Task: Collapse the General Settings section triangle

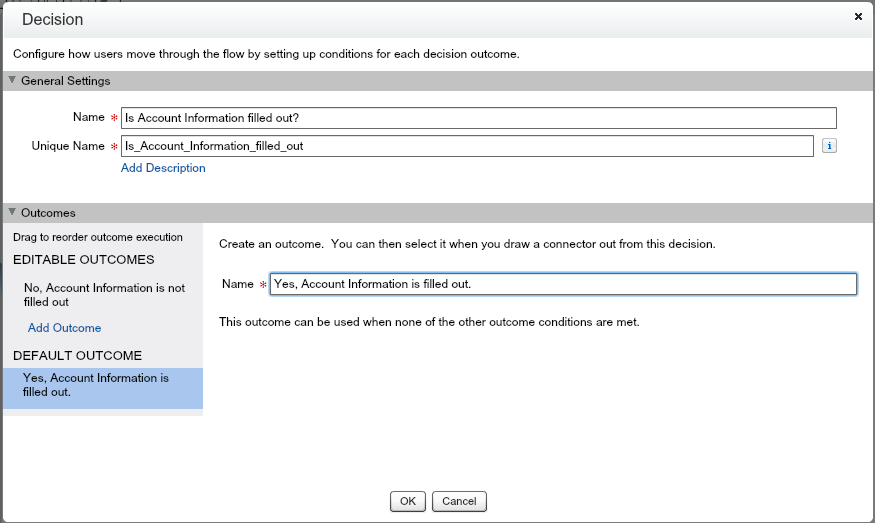Action: click(x=12, y=81)
